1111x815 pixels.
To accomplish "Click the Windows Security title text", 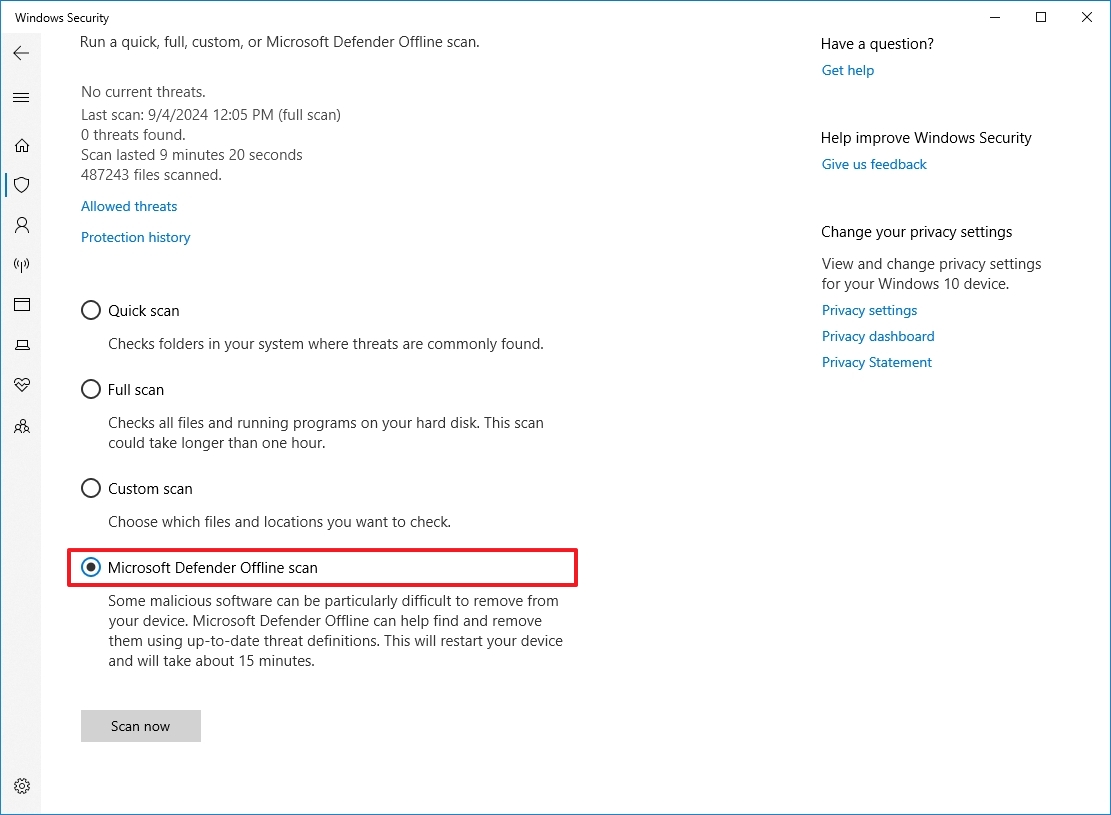I will click(x=62, y=18).
